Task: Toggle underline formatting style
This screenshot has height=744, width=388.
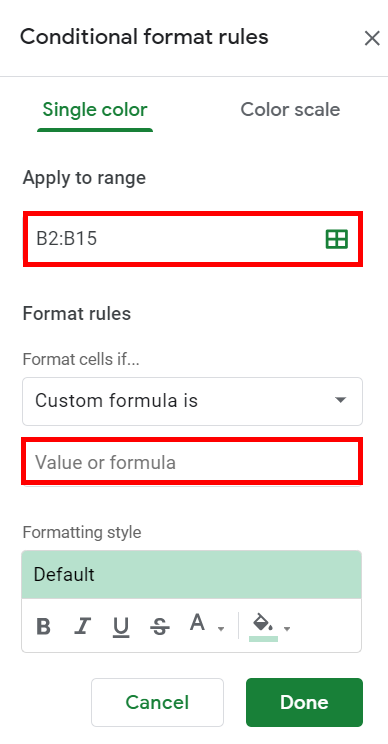Action: point(121,627)
